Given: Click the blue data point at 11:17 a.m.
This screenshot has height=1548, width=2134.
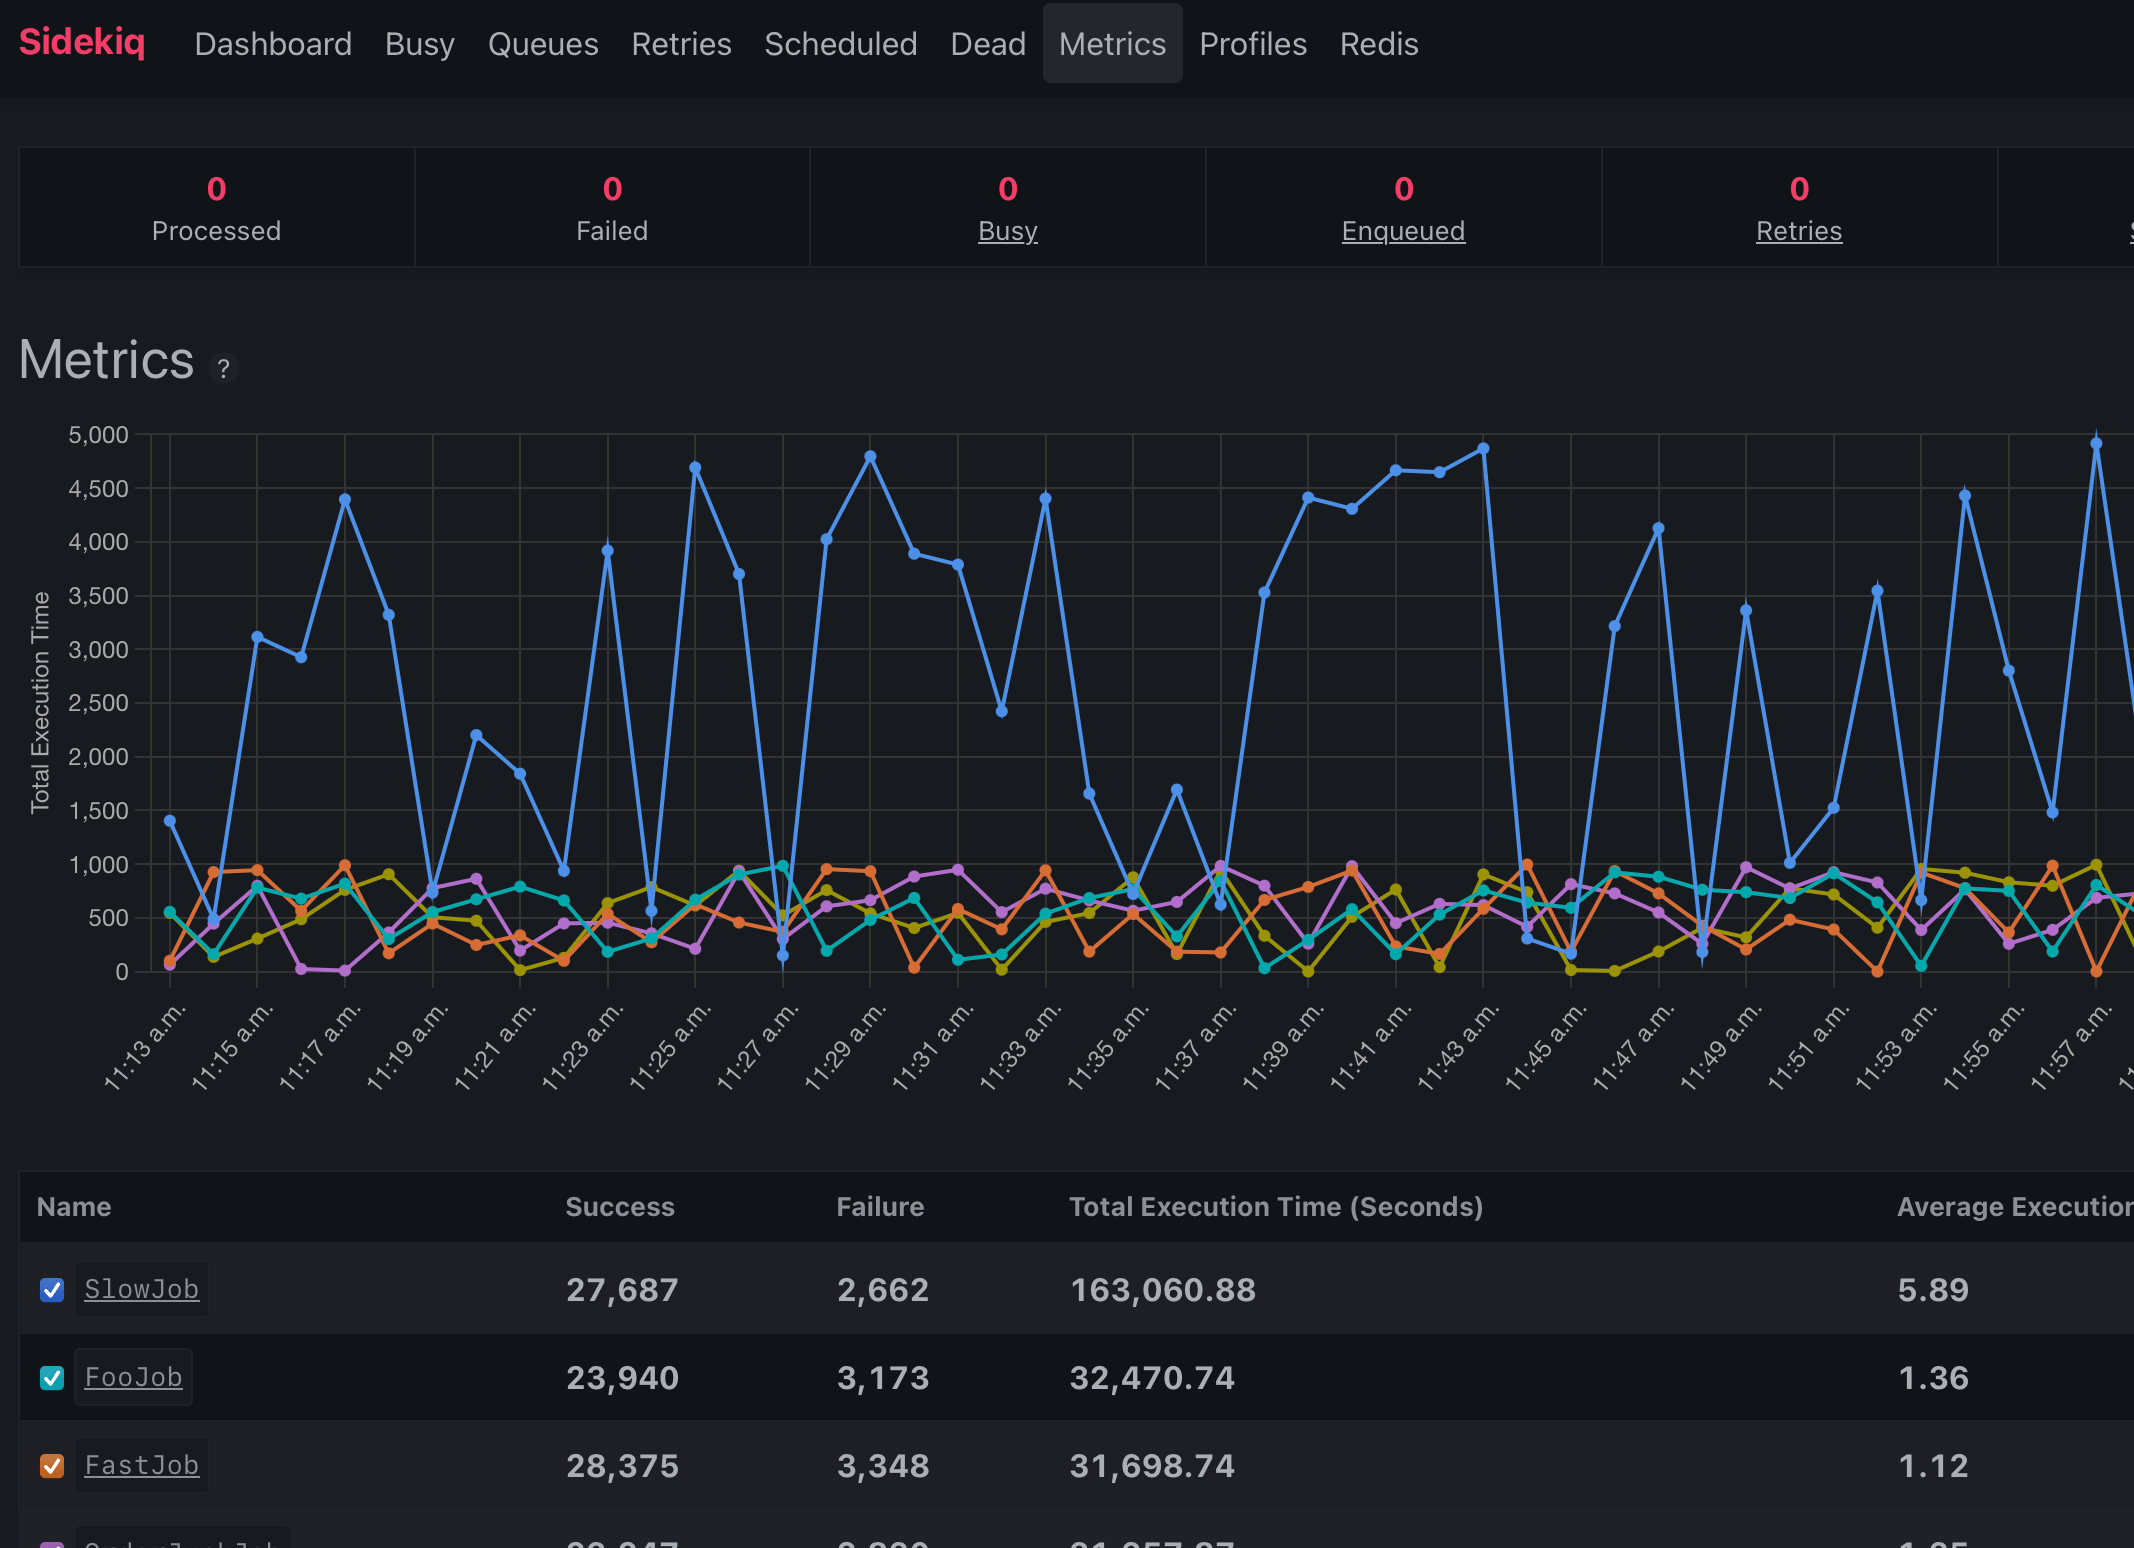Looking at the screenshot, I should [345, 500].
